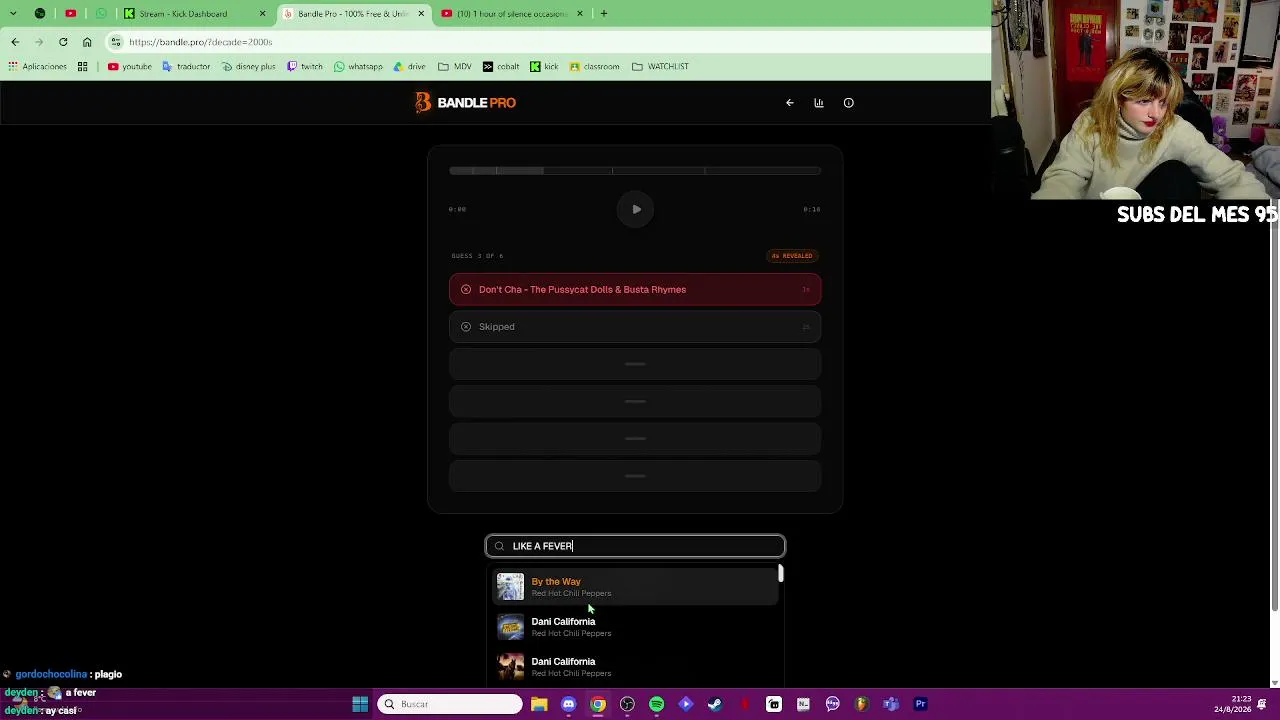Image resolution: width=1280 pixels, height=720 pixels.
Task: Open the tab search dropdown
Action: point(13,14)
